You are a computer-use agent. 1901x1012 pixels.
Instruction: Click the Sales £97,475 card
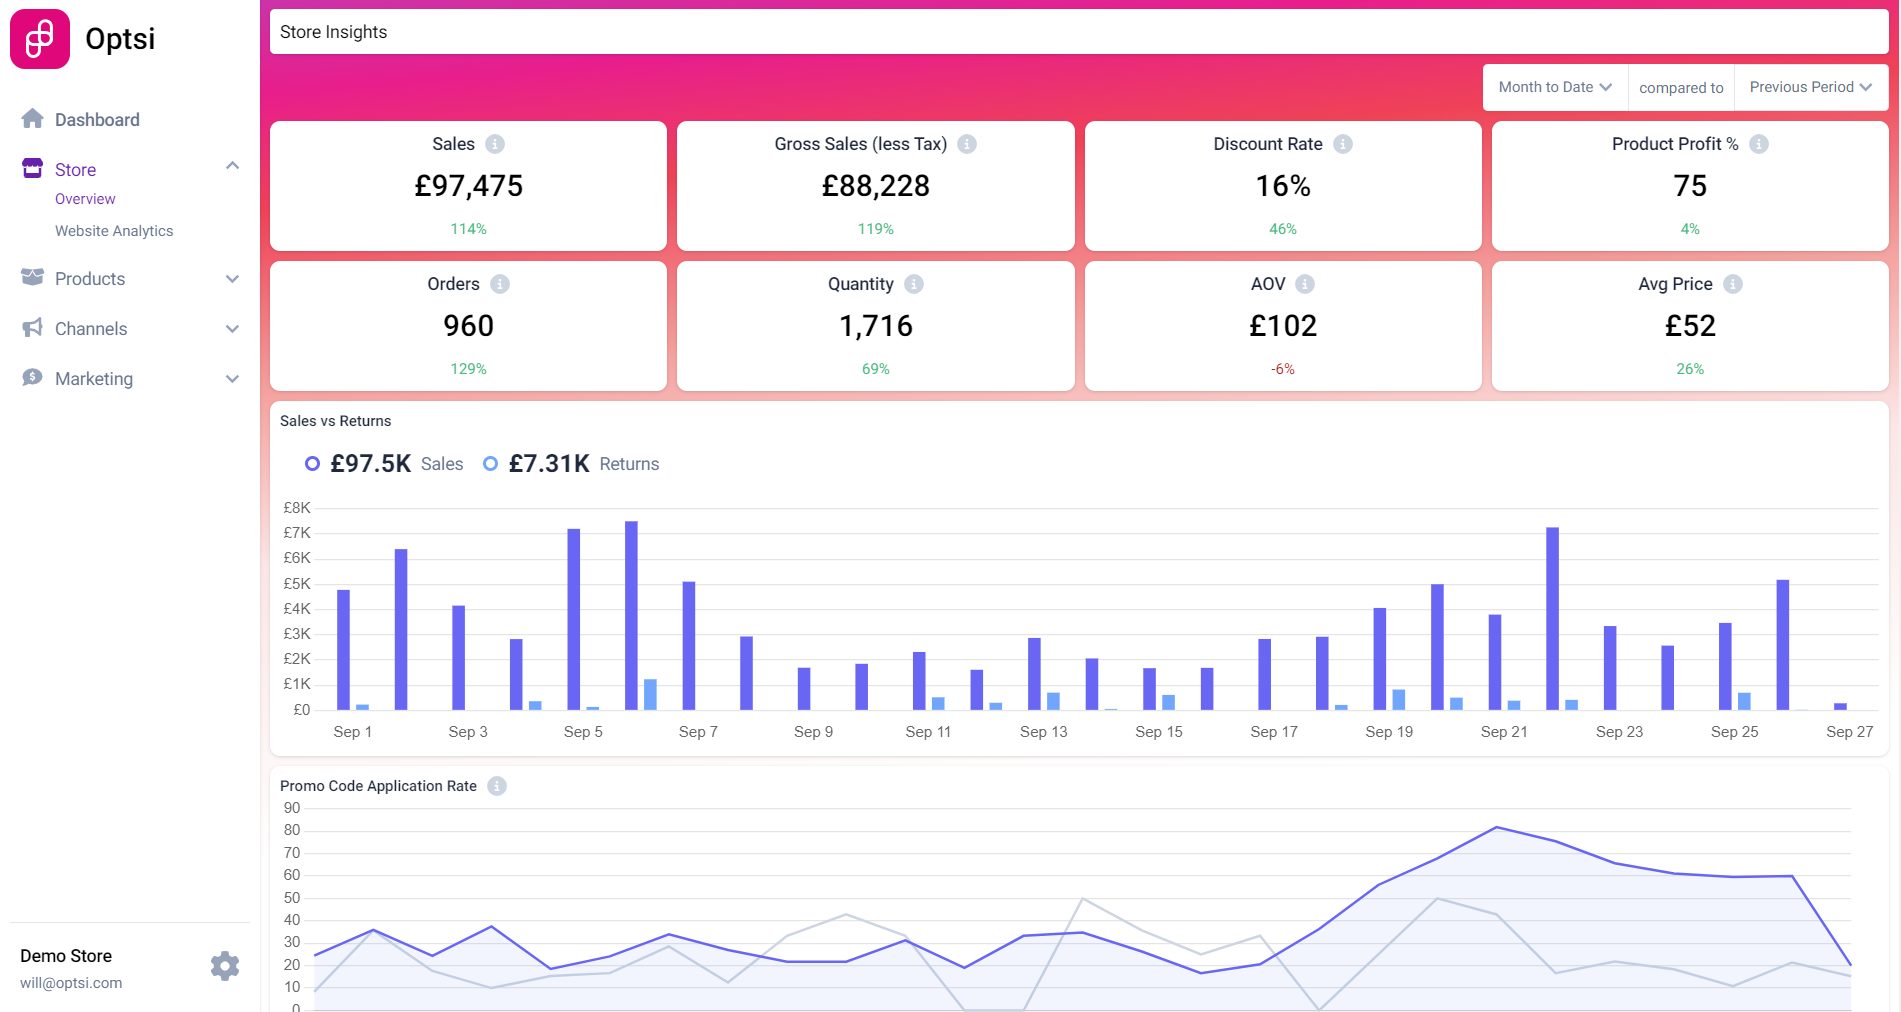point(468,186)
